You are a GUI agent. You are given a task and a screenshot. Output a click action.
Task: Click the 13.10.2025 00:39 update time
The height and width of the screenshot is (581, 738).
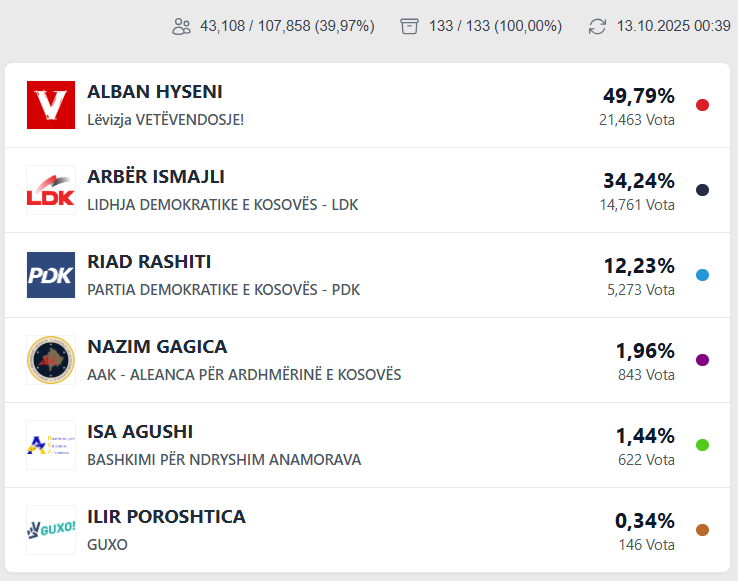pyautogui.click(x=673, y=26)
